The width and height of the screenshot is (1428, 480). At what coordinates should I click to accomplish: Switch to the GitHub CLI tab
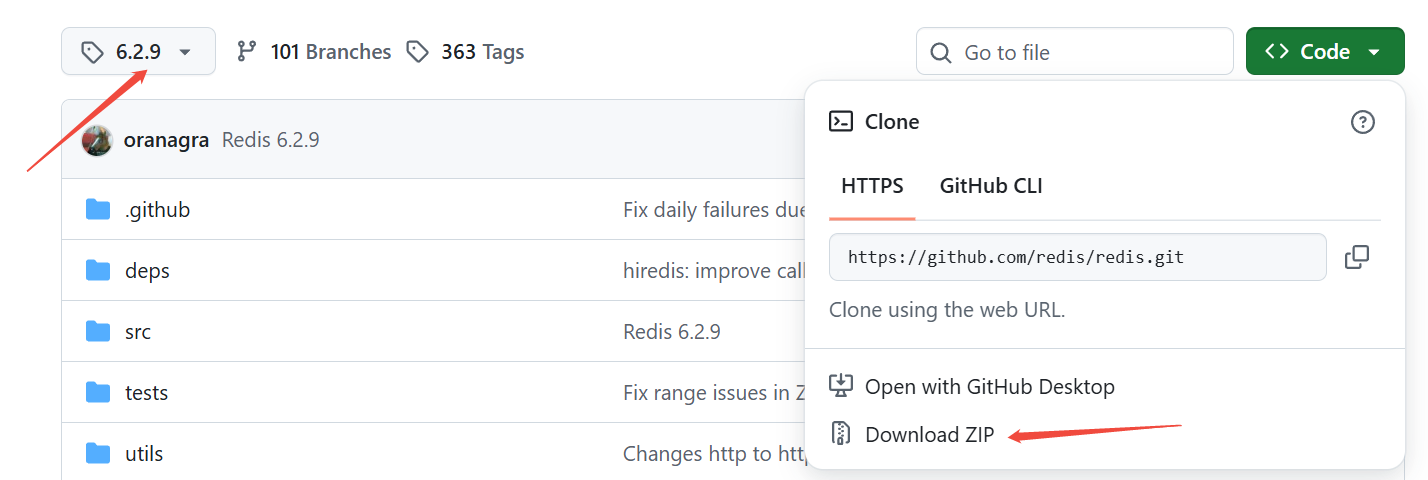tap(991, 185)
